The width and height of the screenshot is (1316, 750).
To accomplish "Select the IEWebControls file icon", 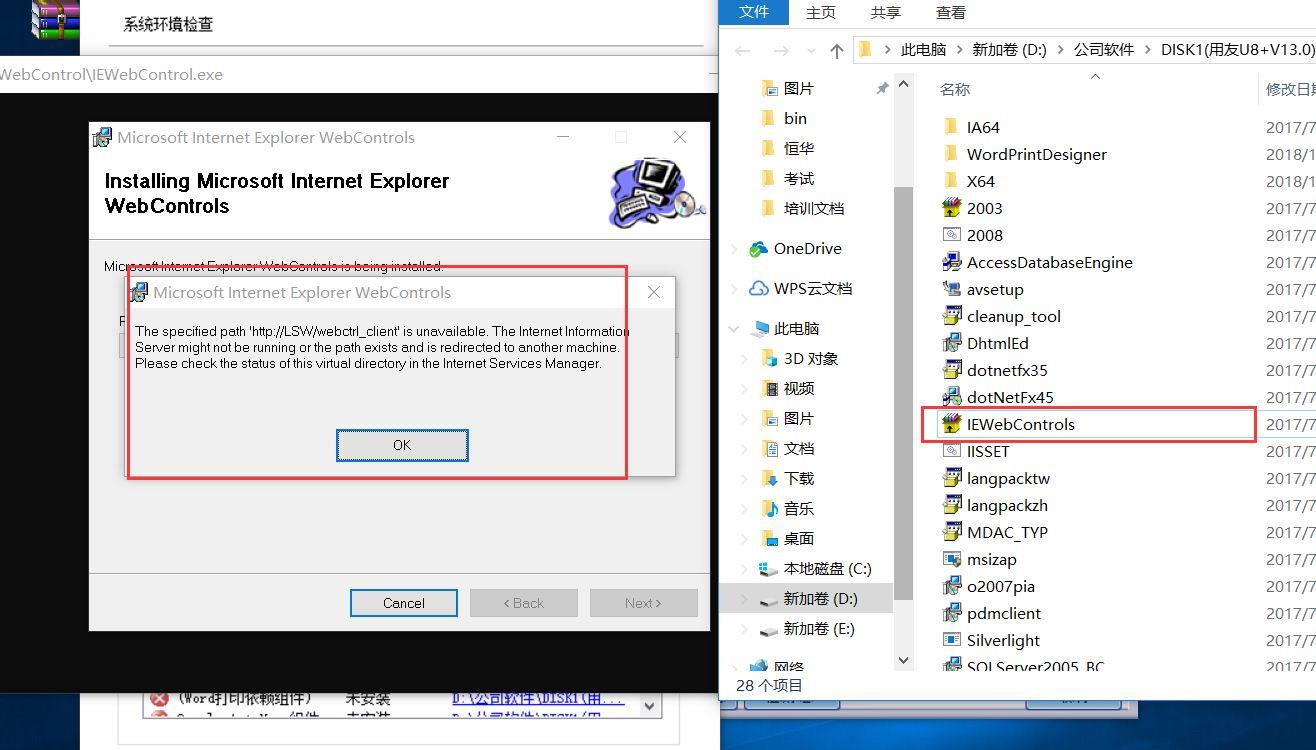I will [x=952, y=424].
